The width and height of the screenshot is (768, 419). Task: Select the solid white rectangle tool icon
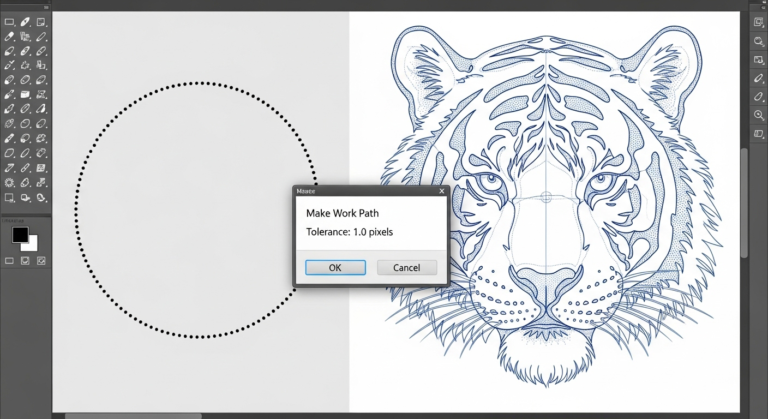[25, 95]
